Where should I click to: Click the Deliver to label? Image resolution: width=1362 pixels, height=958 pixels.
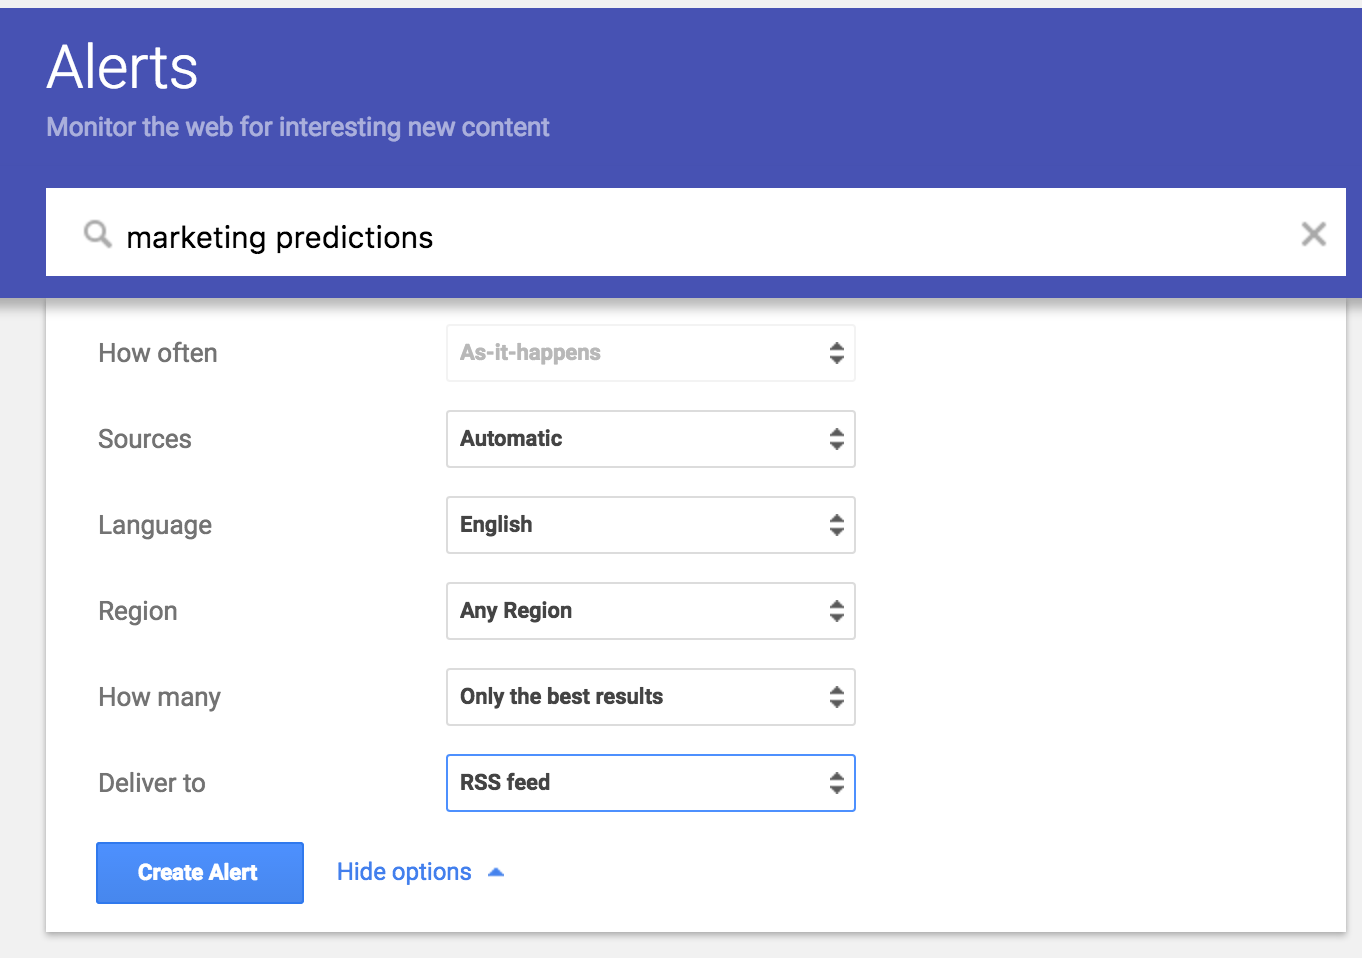(152, 783)
